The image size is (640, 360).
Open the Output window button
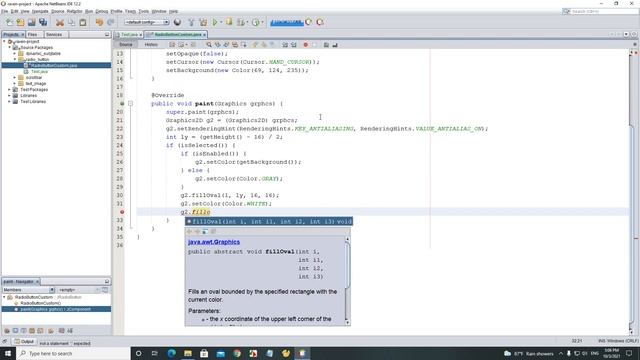tap(24, 342)
